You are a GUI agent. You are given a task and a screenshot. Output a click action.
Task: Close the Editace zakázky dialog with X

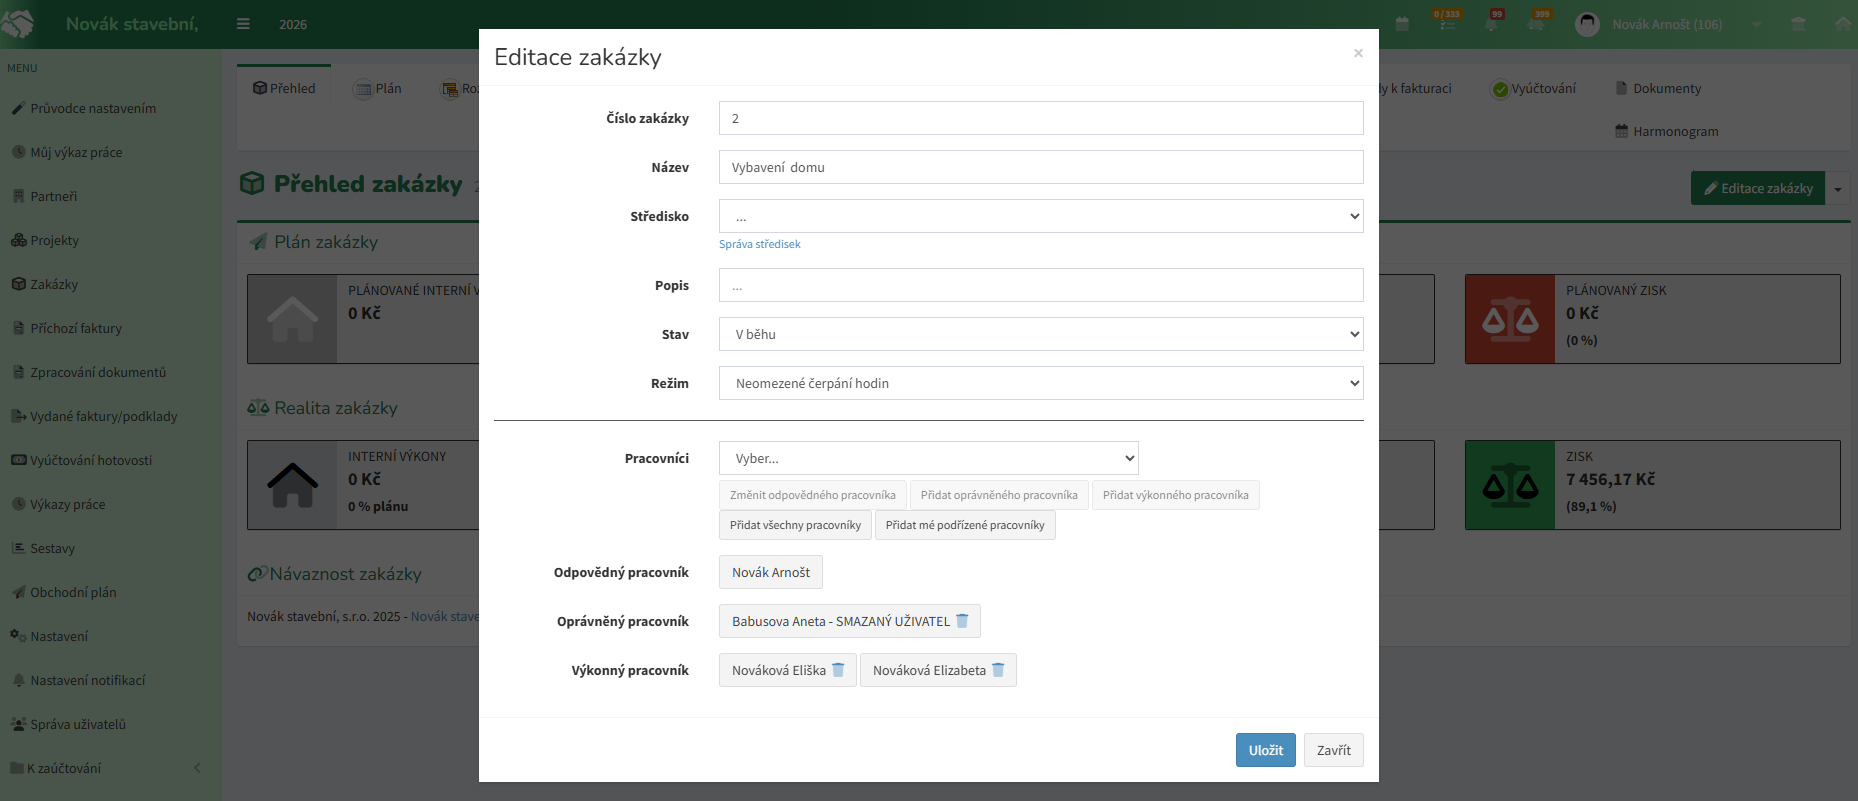pyautogui.click(x=1358, y=53)
